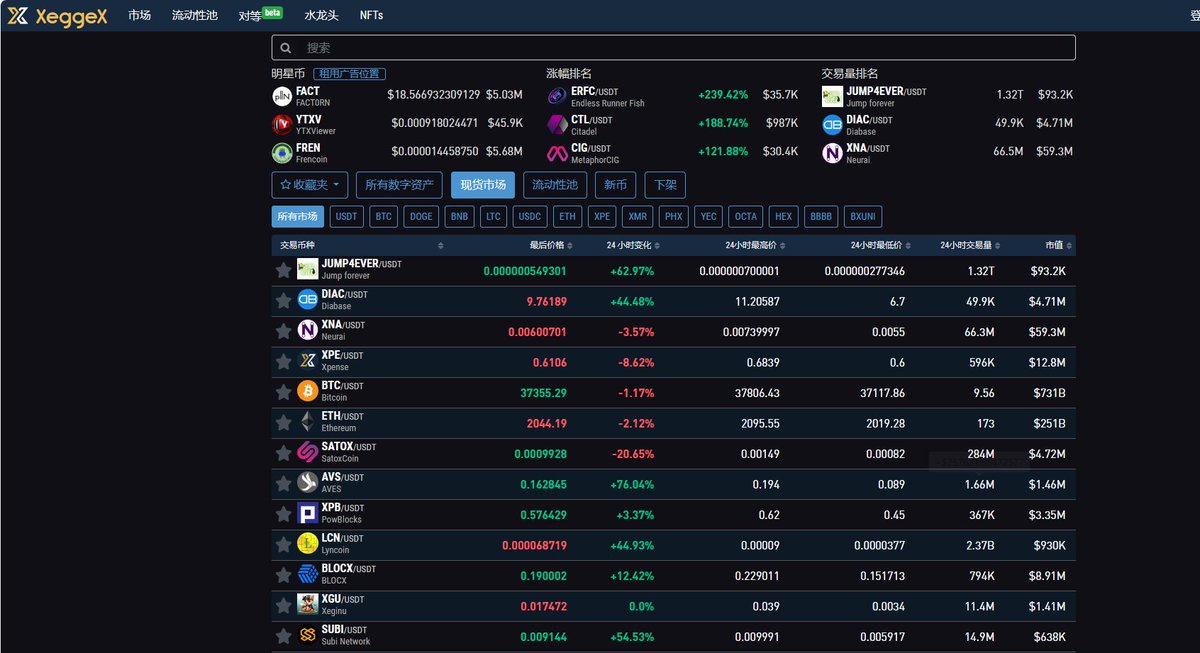Click the Xpense logo in XPE row
This screenshot has width=1200, height=653.
point(307,361)
